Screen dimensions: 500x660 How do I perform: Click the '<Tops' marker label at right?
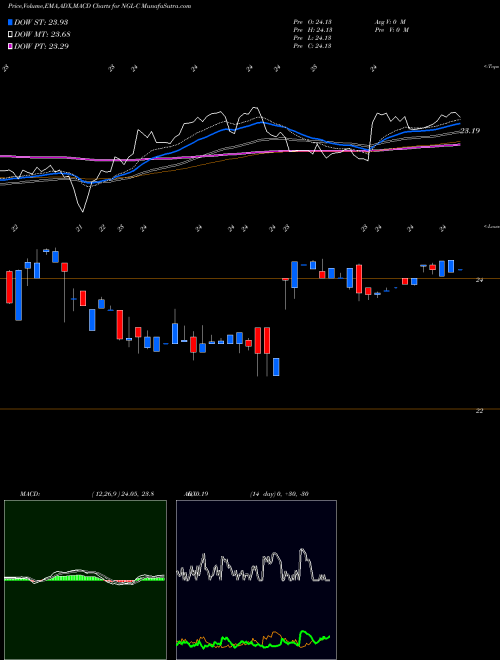click(x=491, y=67)
